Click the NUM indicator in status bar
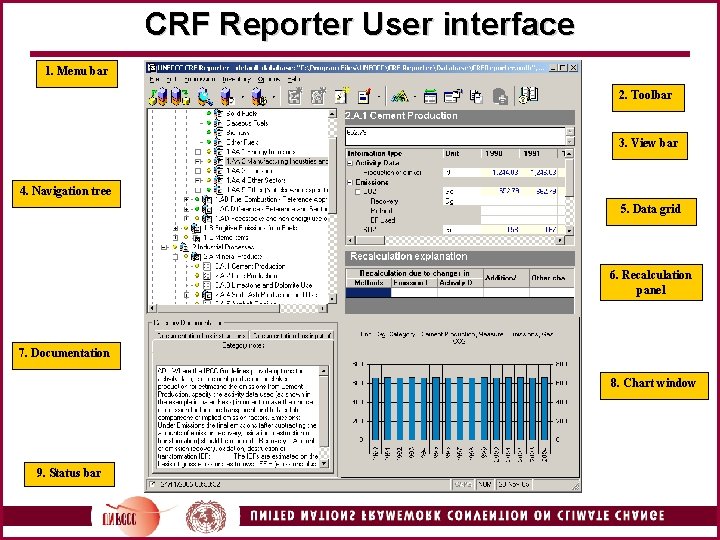This screenshot has height=540, width=720. [x=485, y=484]
